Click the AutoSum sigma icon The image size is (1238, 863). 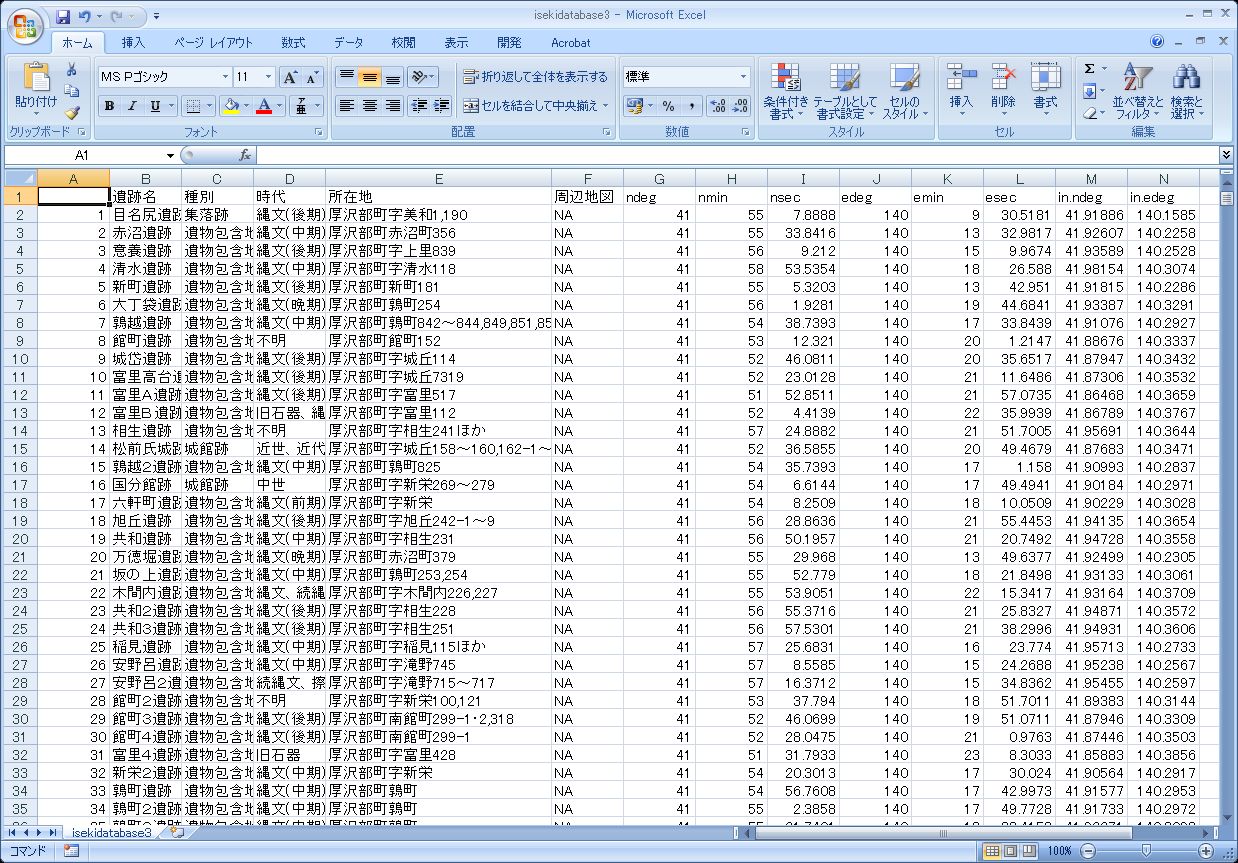point(1089,70)
